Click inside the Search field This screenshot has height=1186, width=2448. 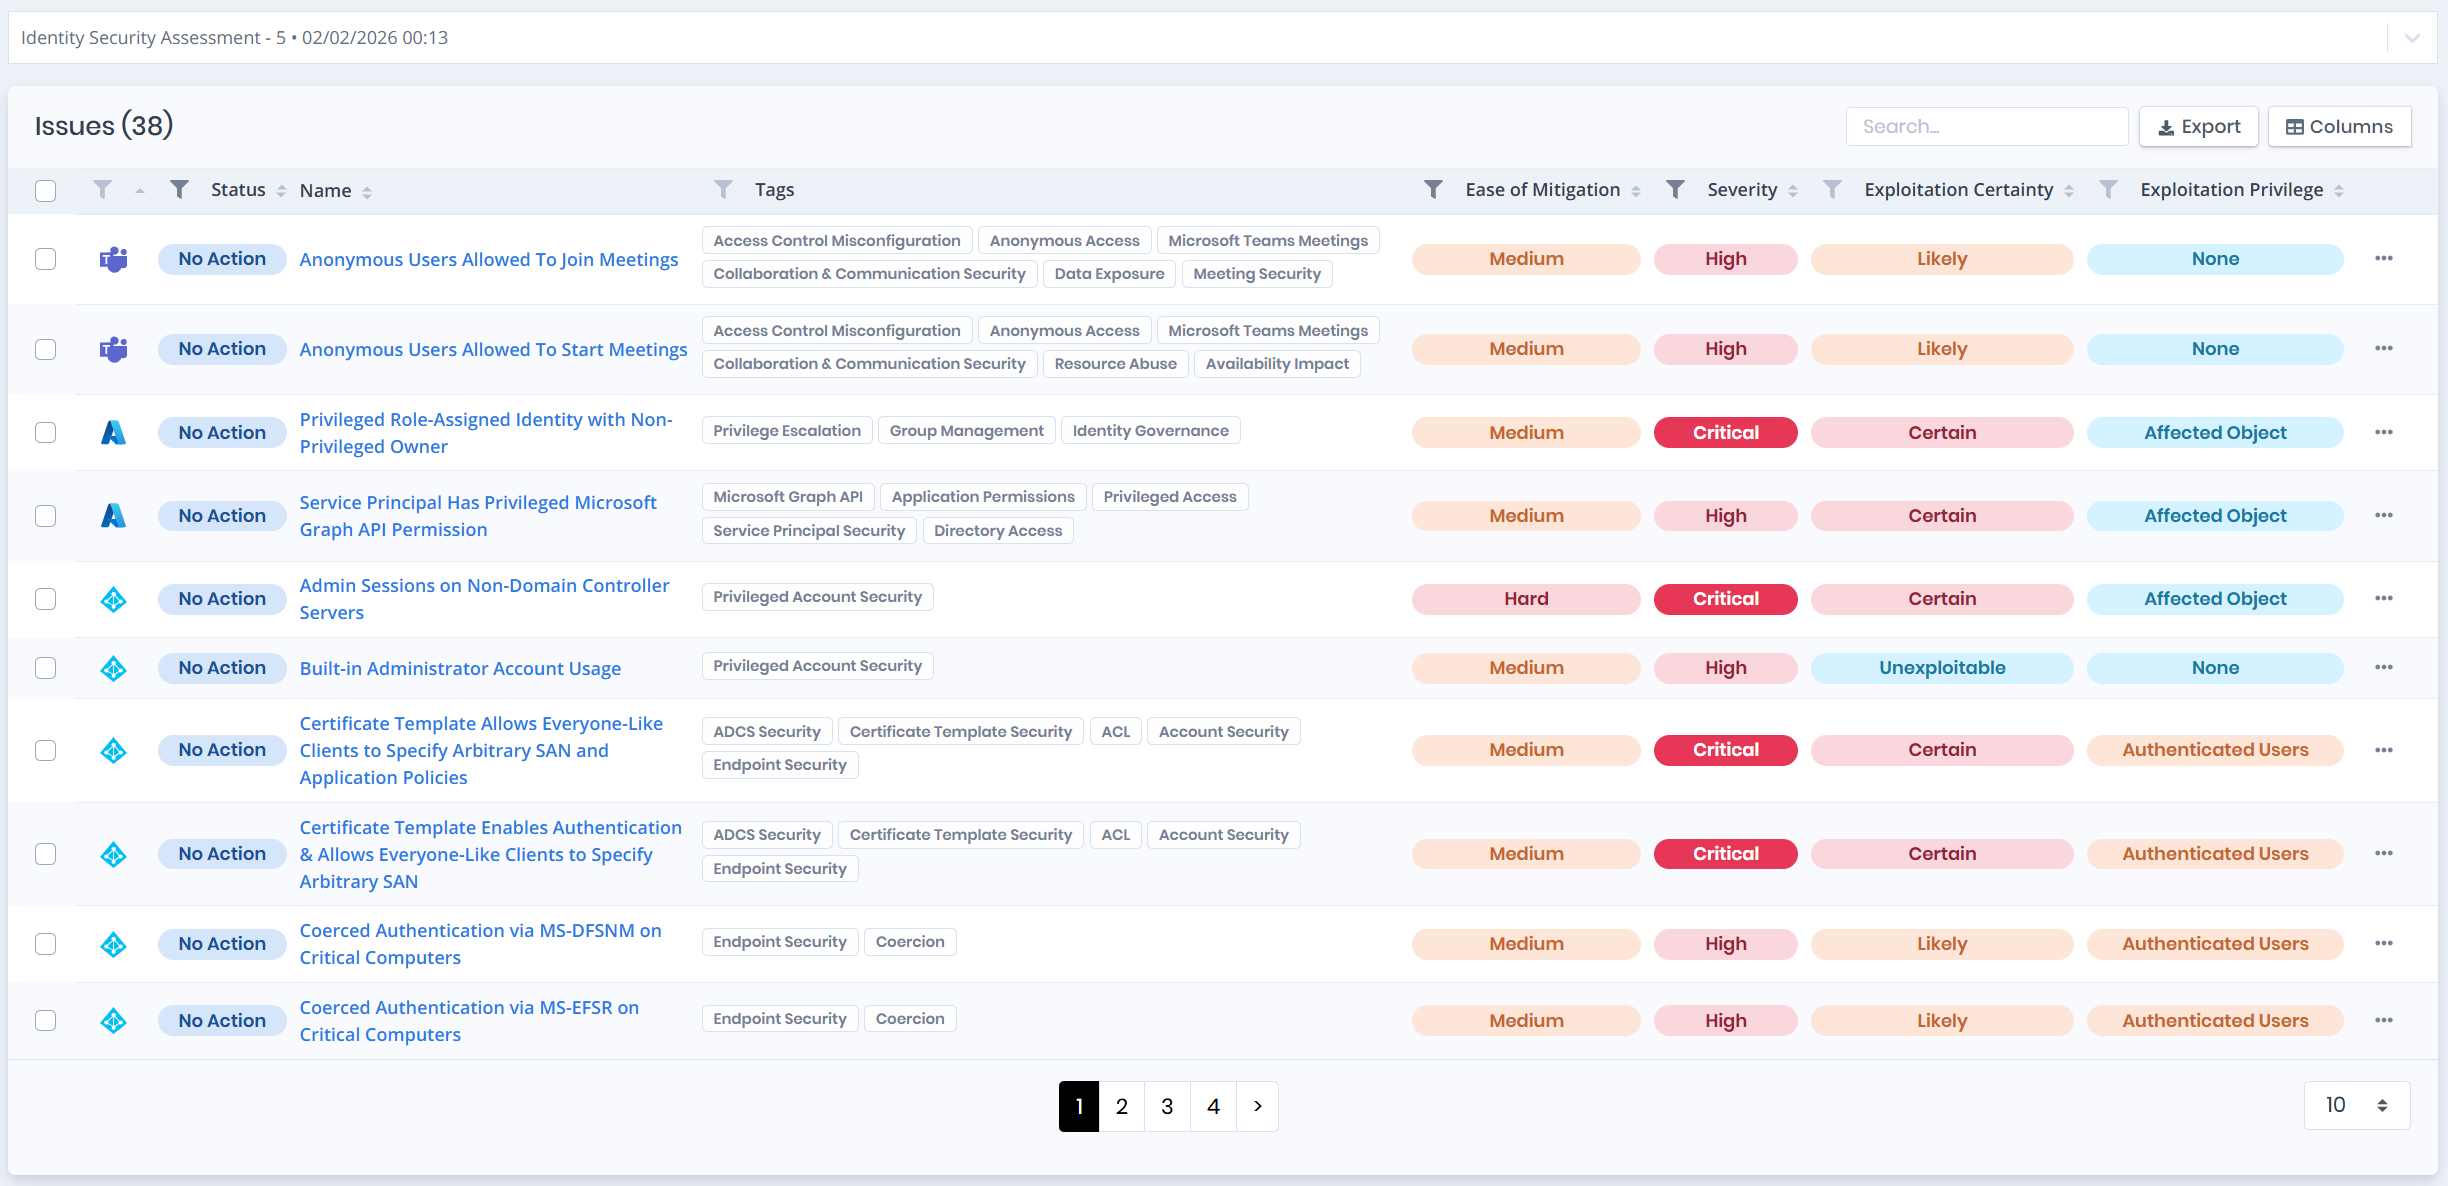click(x=1987, y=126)
